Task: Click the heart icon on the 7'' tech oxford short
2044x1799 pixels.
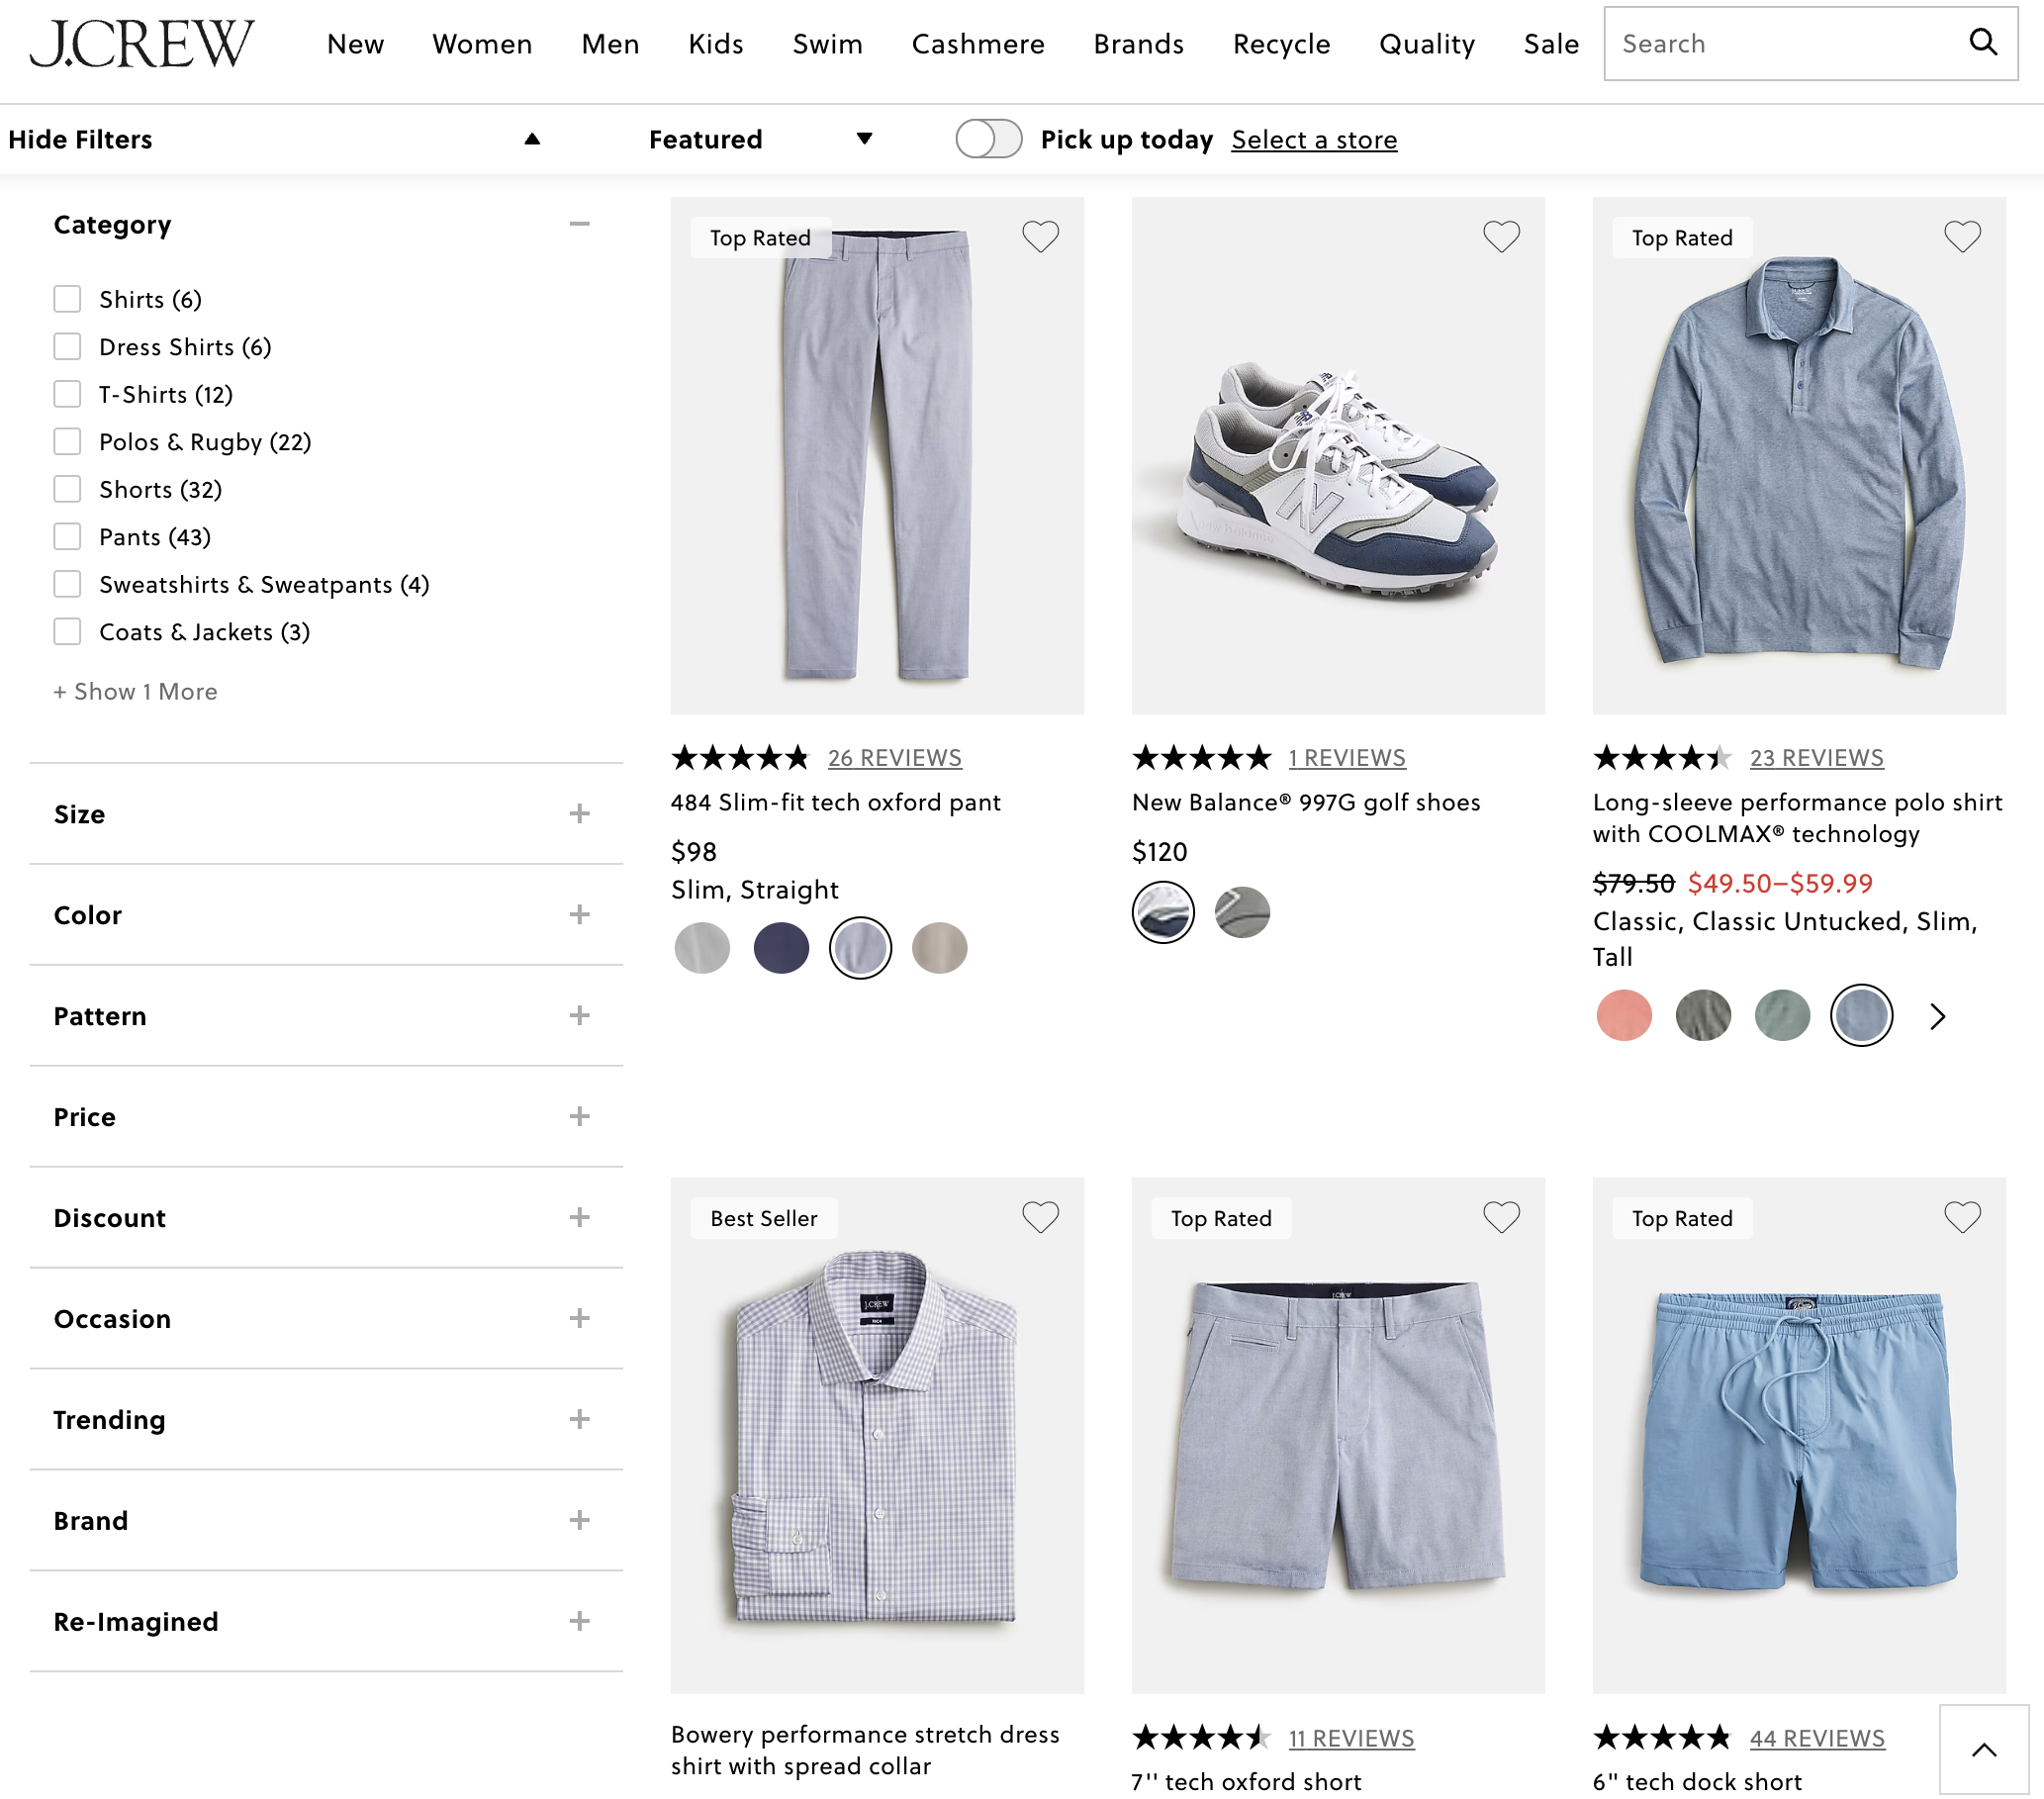Action: coord(1501,1217)
